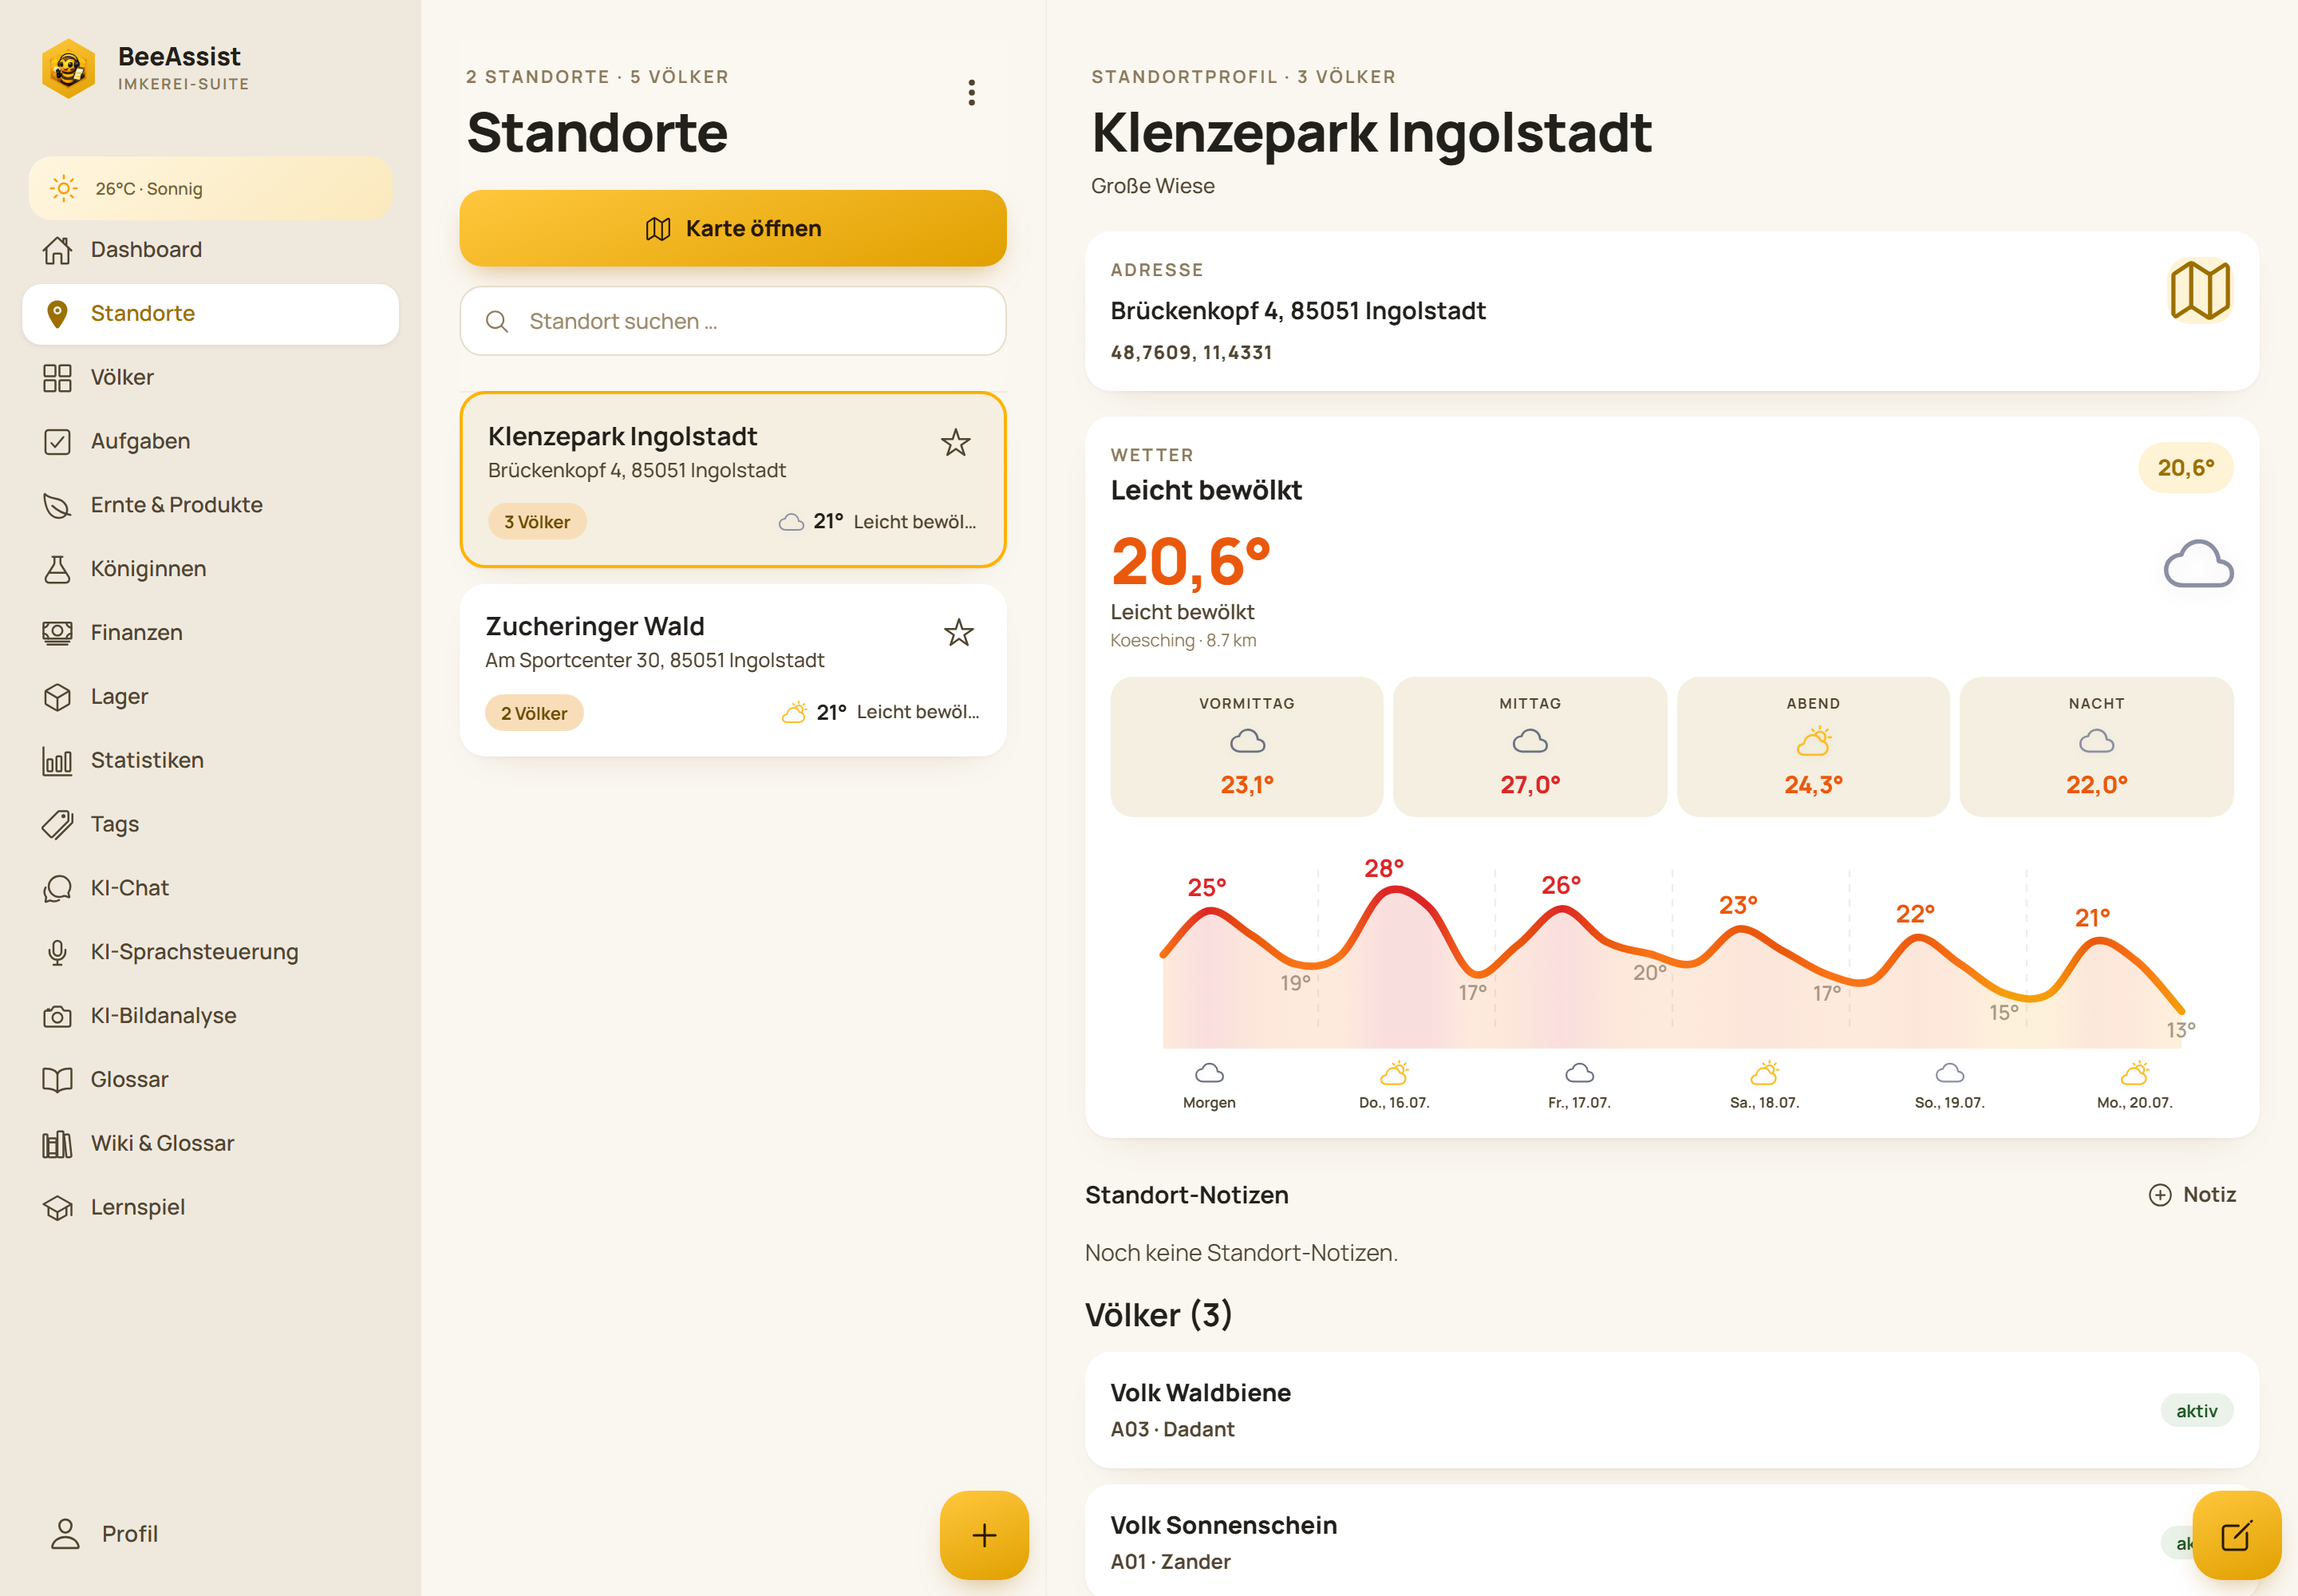Screen dimensions: 2298x1596
Task: Click the Glossar open book icon
Action: (x=57, y=1080)
